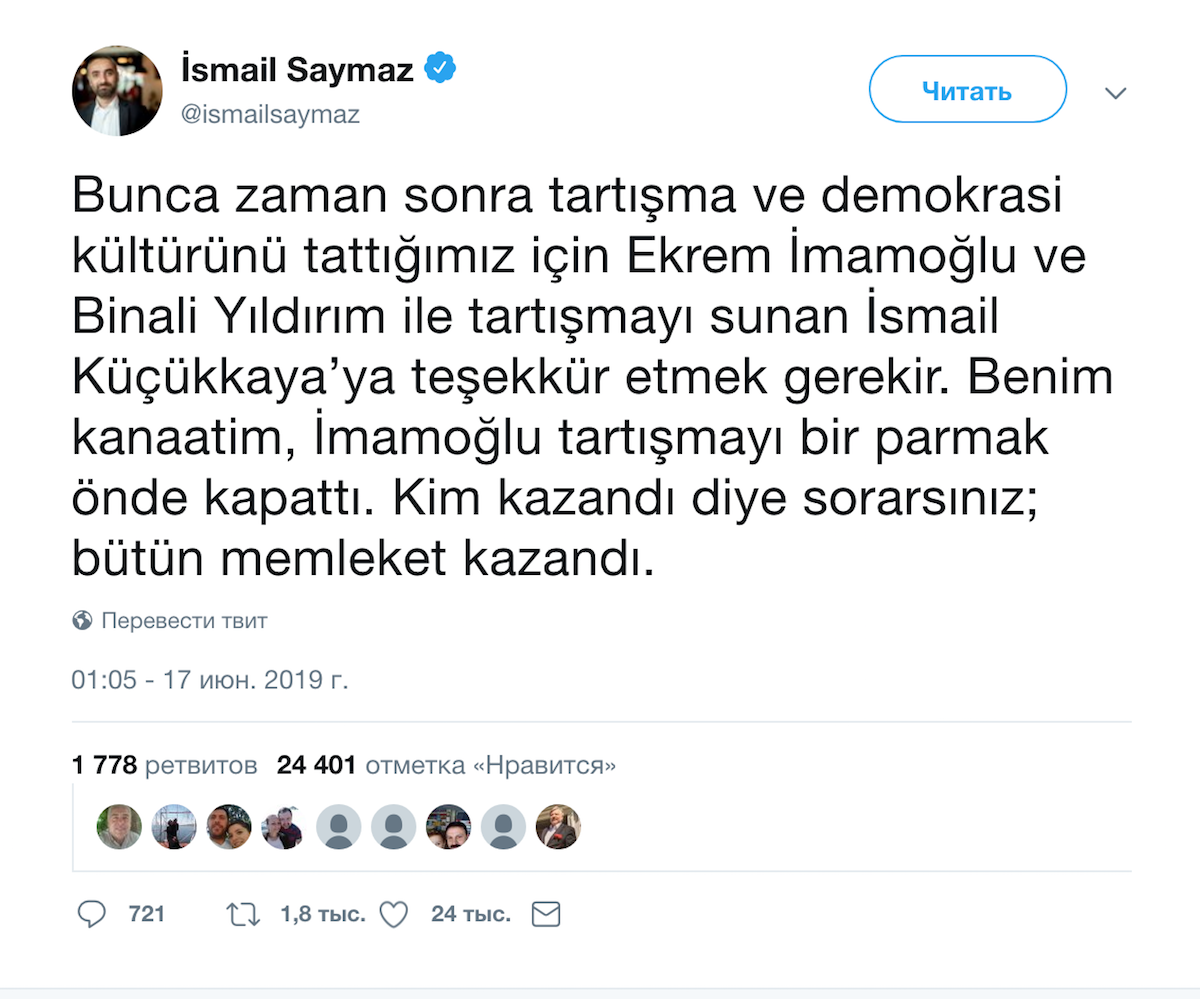This screenshot has height=999, width=1200.
Task: Click the 24 тыс. like count
Action: [x=471, y=914]
